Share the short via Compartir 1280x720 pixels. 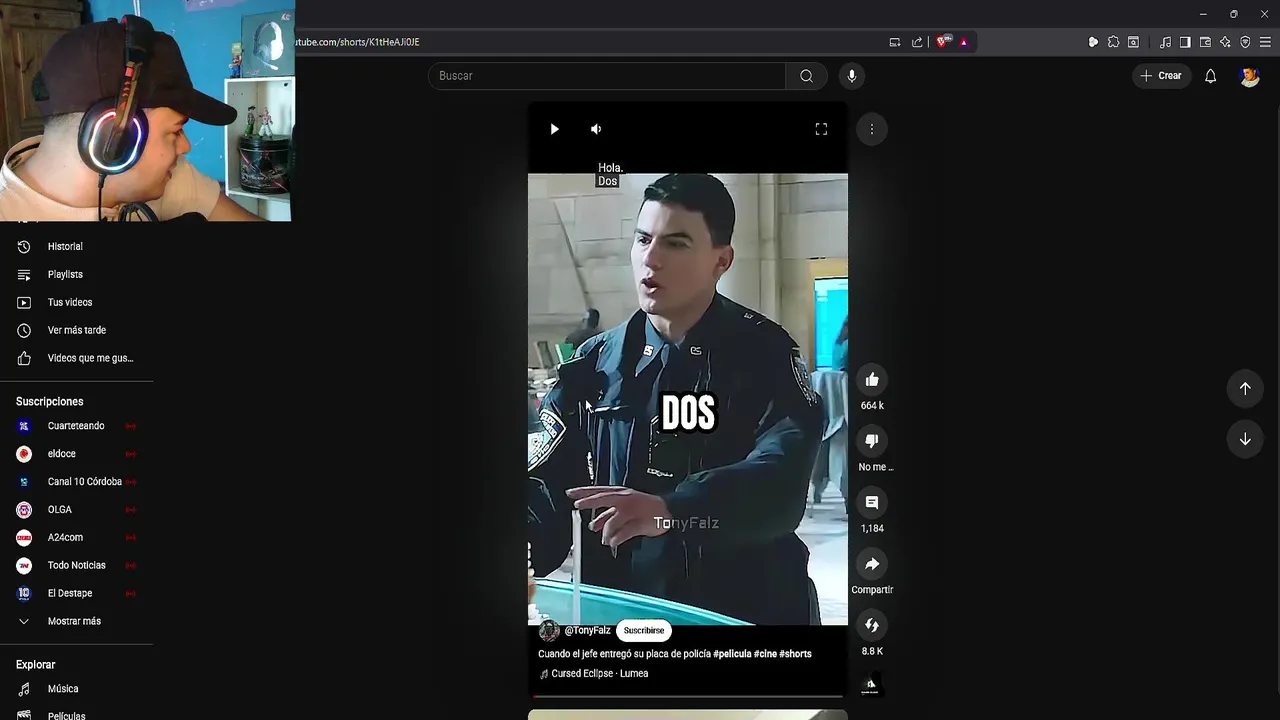(872, 564)
